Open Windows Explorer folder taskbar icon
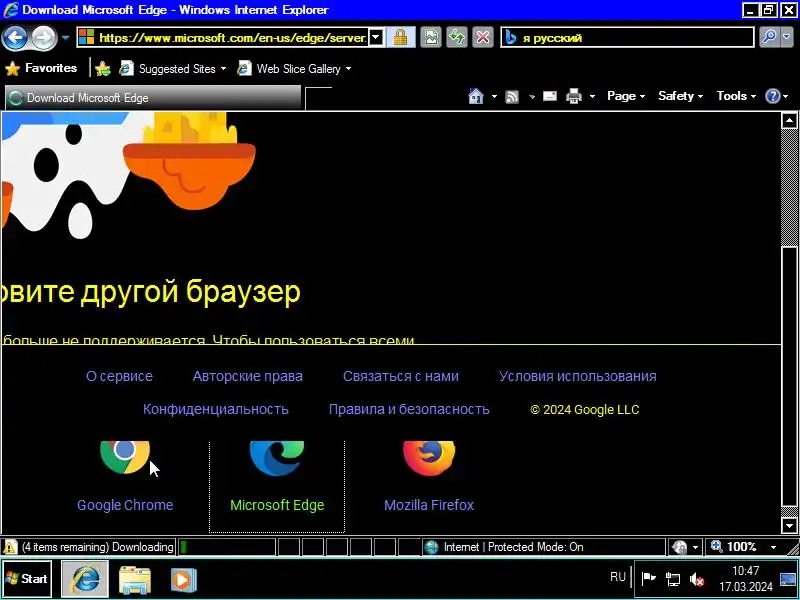Image resolution: width=800 pixels, height=600 pixels. [x=135, y=580]
